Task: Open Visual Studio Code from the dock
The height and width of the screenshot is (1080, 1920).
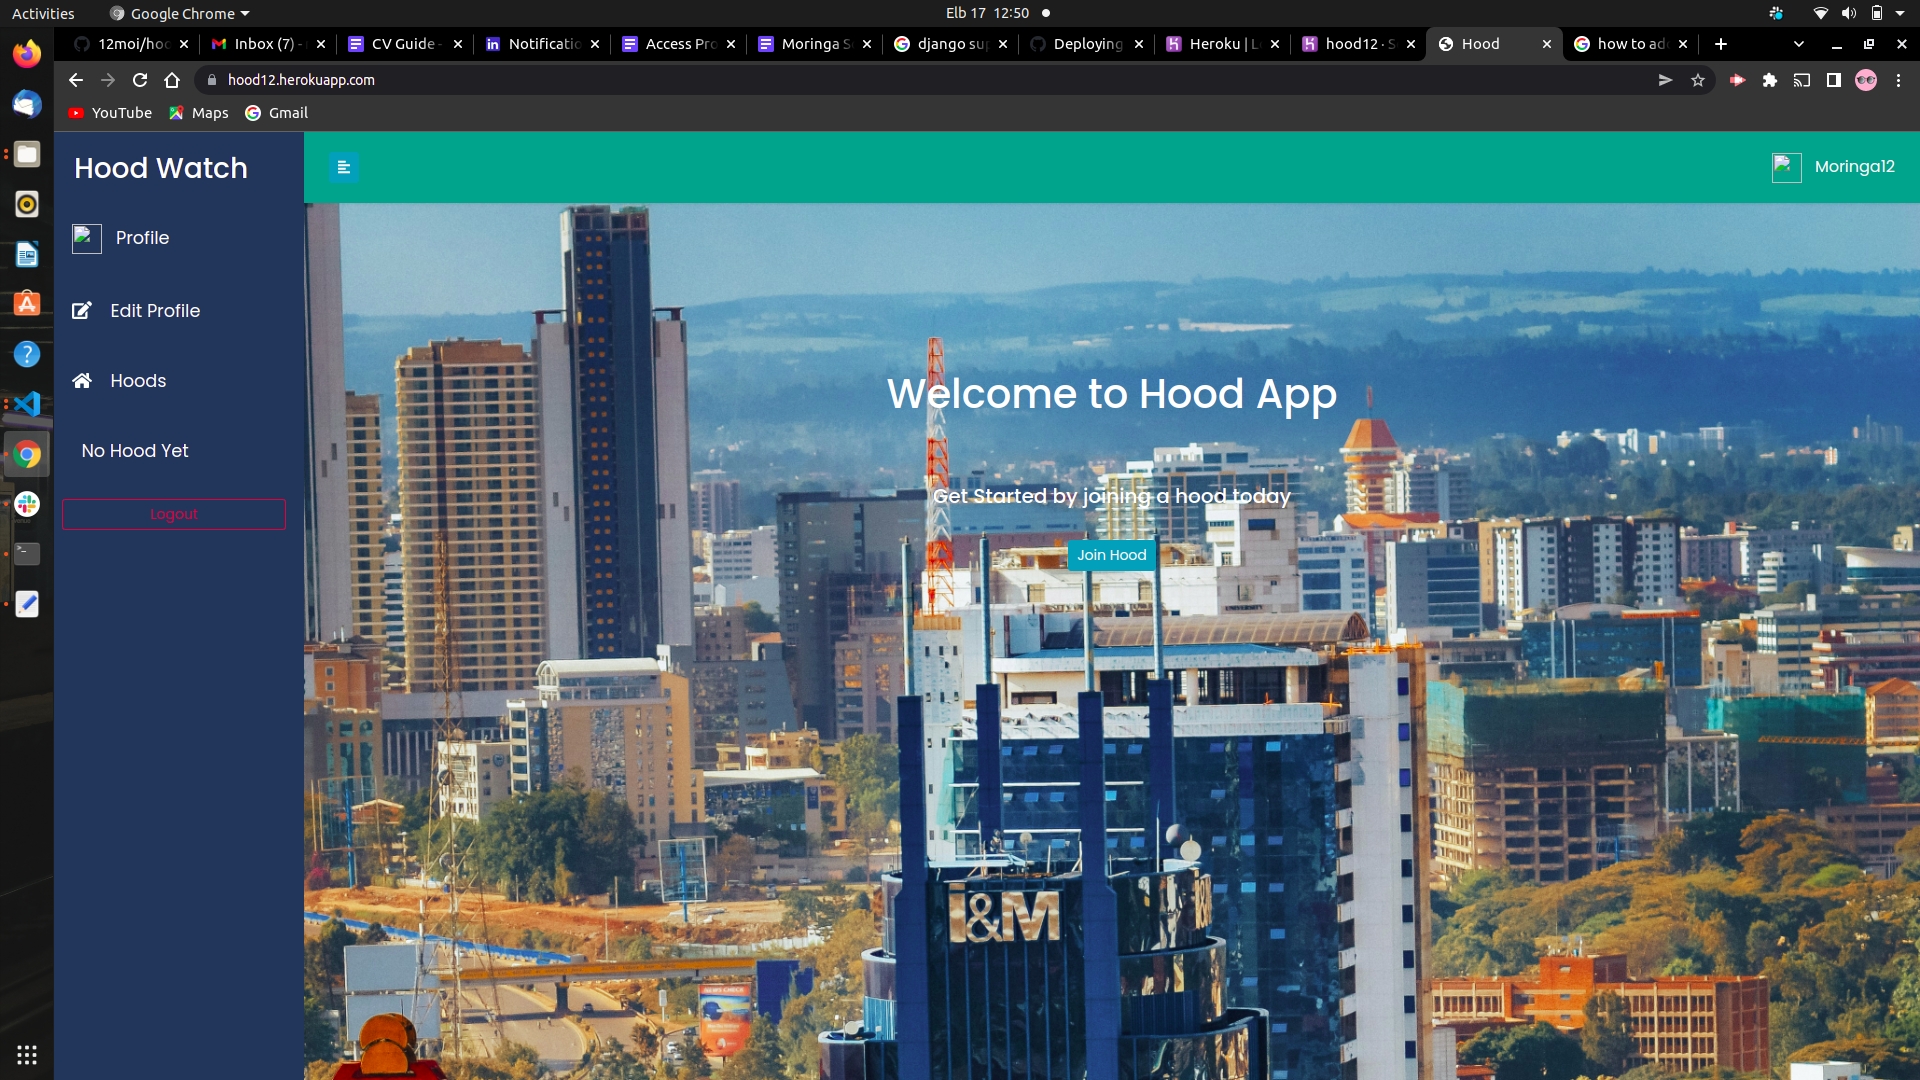Action: [27, 404]
